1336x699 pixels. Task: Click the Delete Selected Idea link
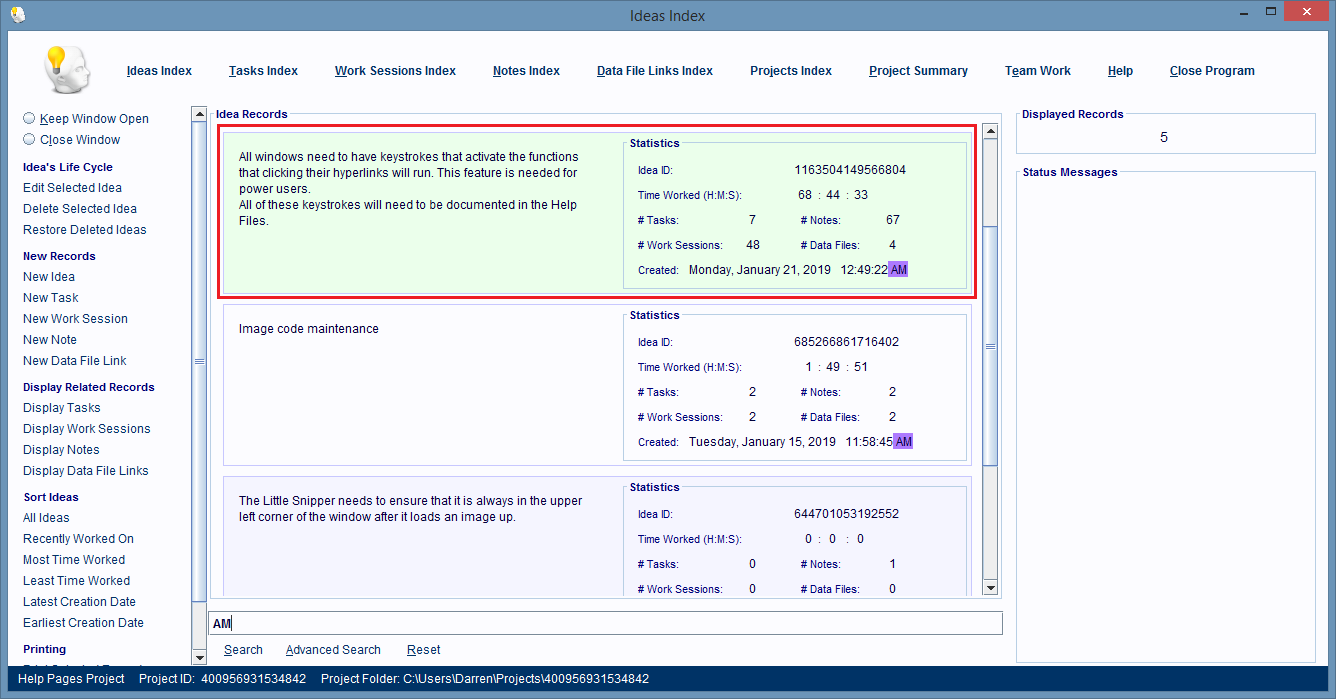pos(80,209)
